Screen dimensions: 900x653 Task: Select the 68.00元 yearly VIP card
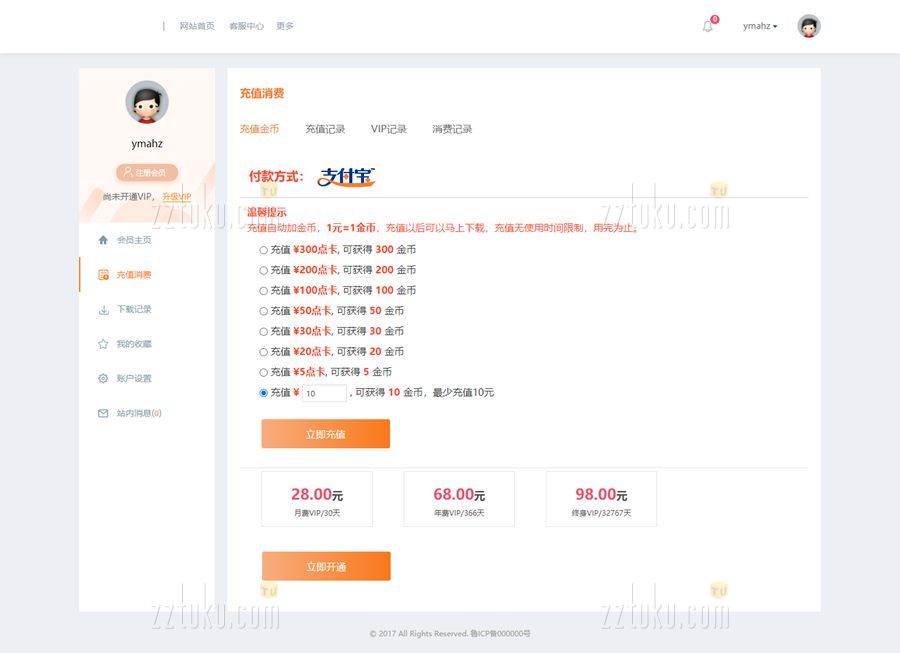[x=459, y=499]
